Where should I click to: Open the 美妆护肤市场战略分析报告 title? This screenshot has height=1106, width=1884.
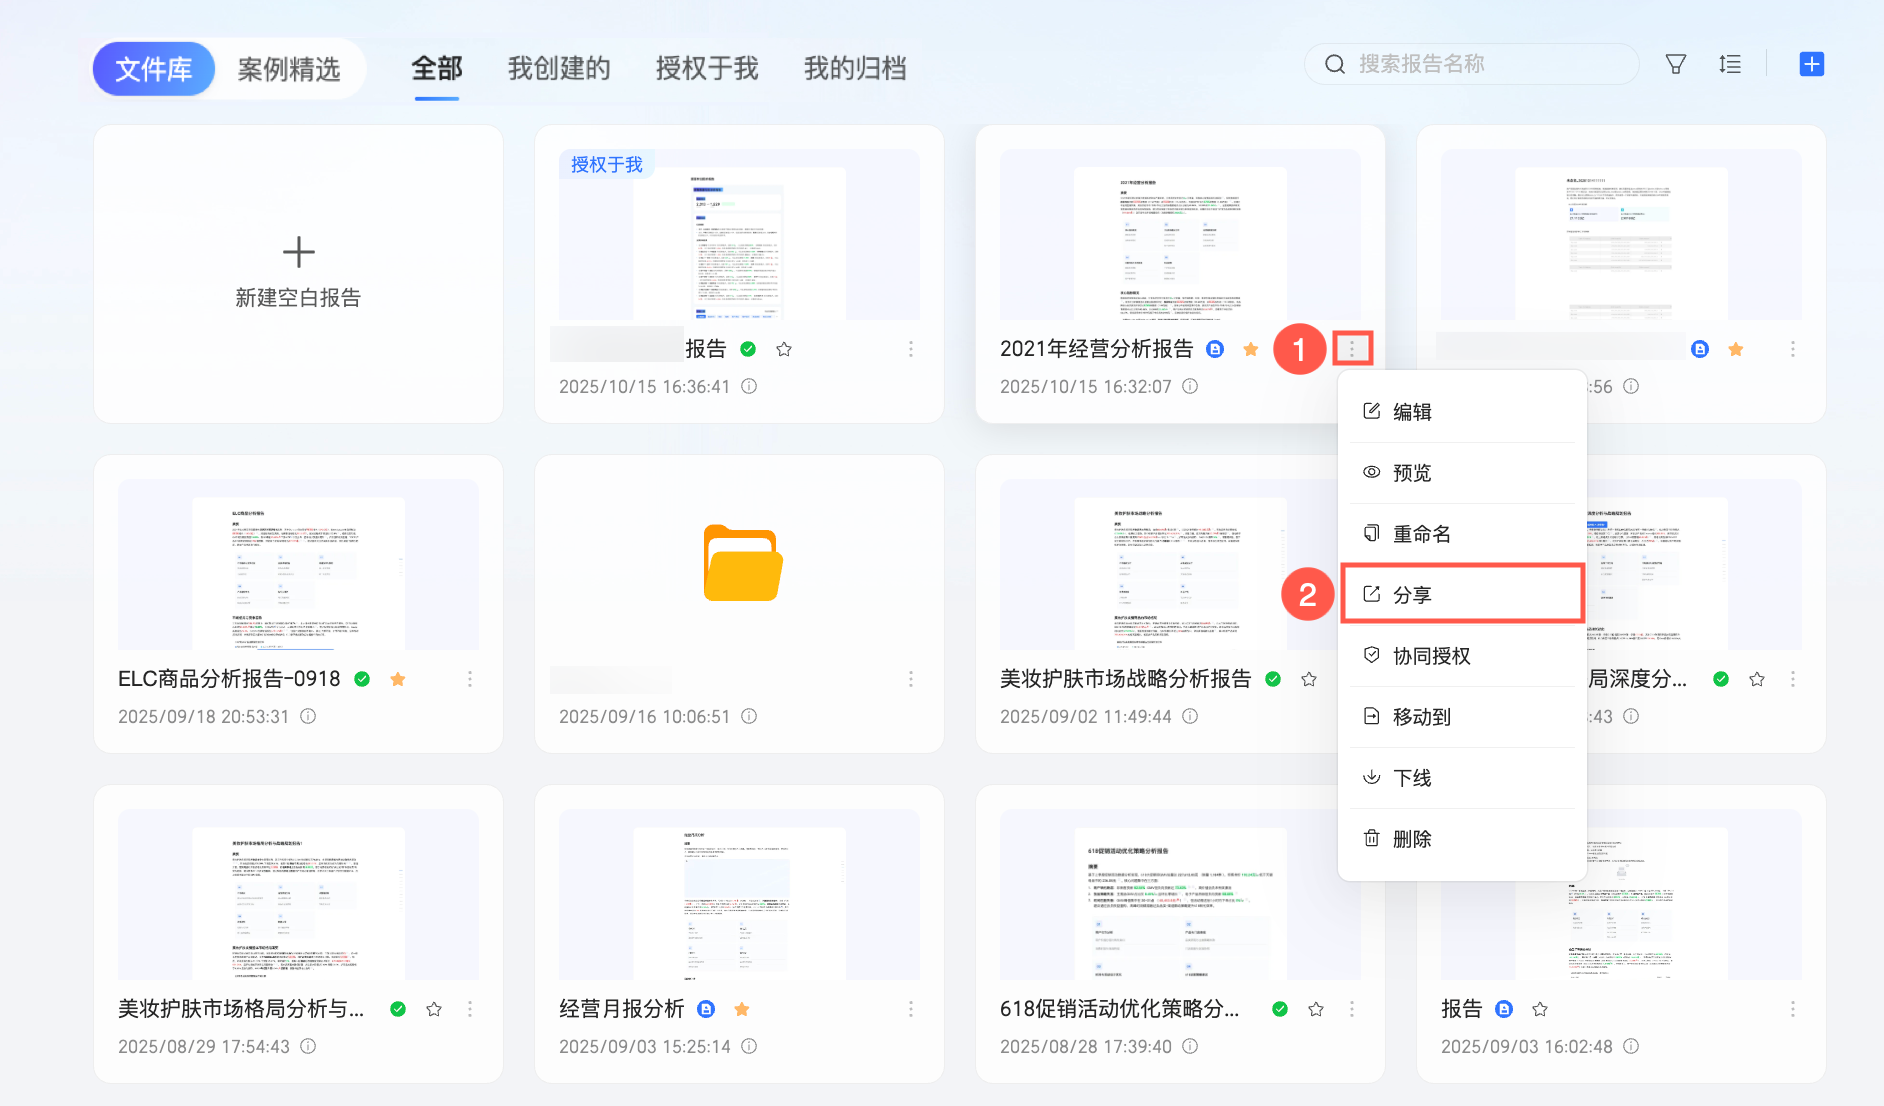point(1126,679)
